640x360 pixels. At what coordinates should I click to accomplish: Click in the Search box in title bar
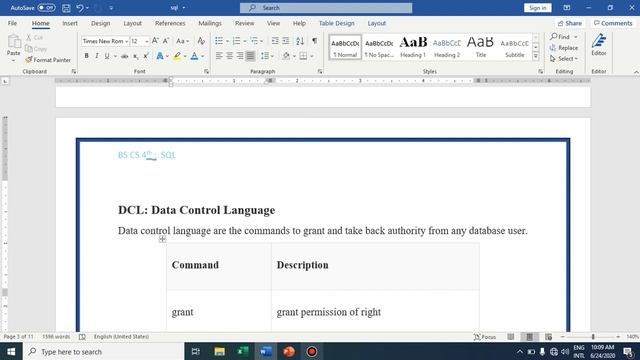click(326, 8)
